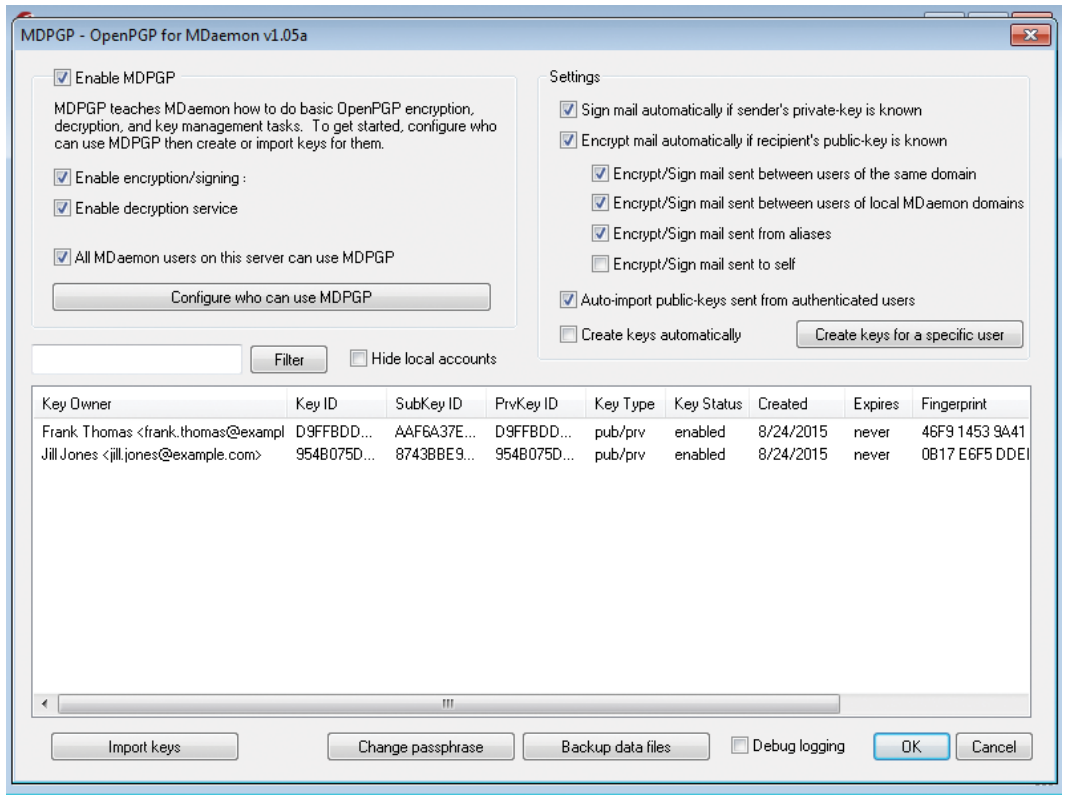The height and width of the screenshot is (800, 1066).
Task: Click SubKey ID 8743BBE9... cell
Action: coord(435,454)
